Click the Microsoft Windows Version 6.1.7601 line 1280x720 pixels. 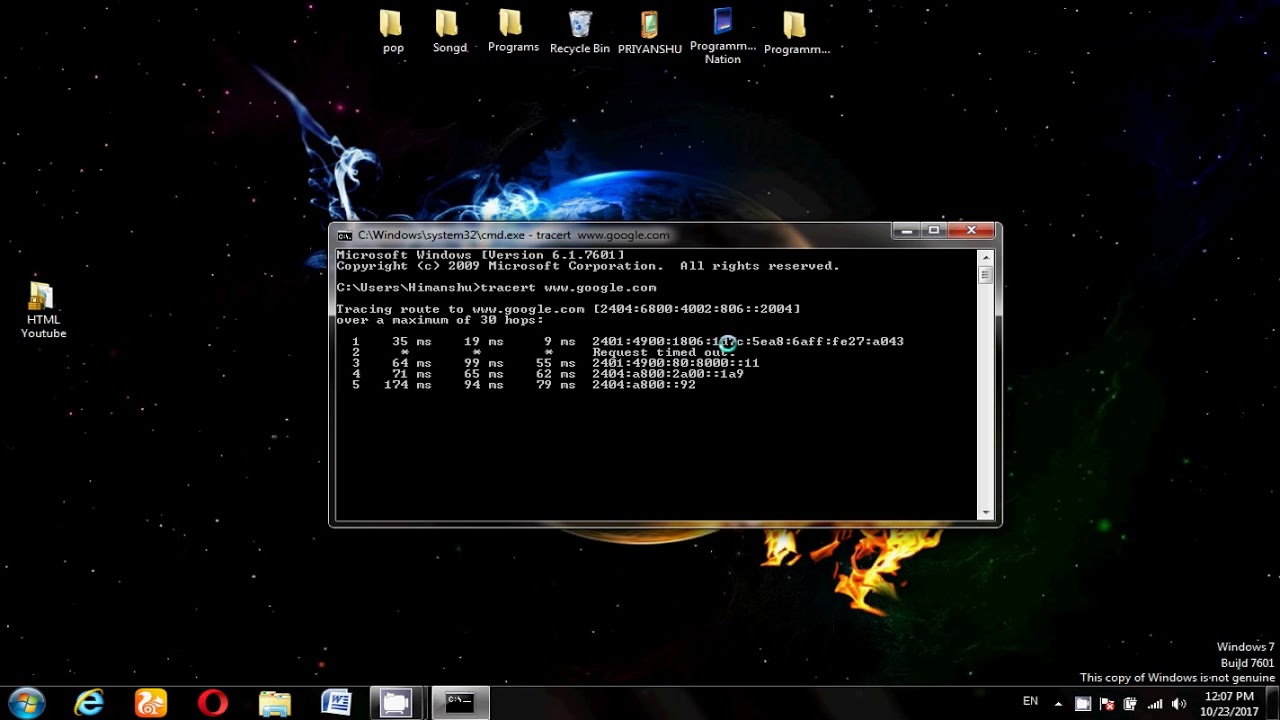click(480, 256)
